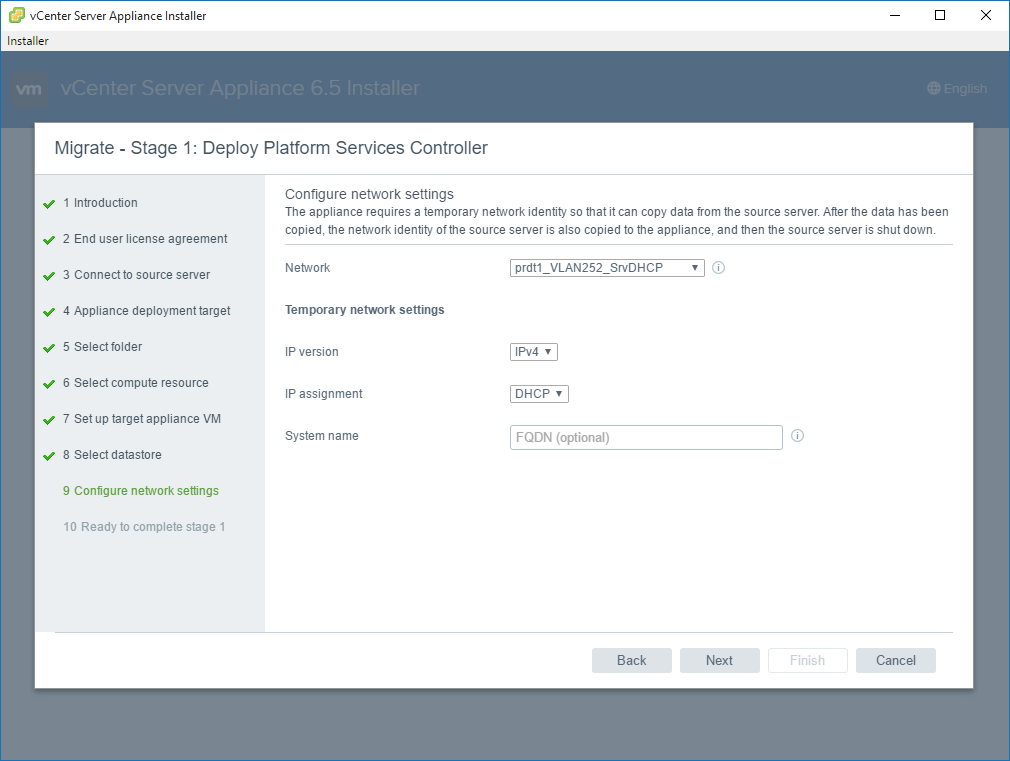Jump to step 2 End user license agreement
The width and height of the screenshot is (1010, 761).
pyautogui.click(x=150, y=239)
